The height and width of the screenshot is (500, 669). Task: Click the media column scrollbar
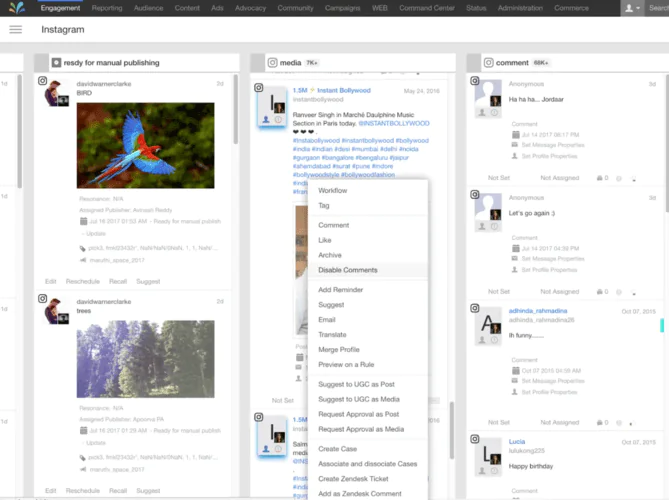[x=451, y=430]
